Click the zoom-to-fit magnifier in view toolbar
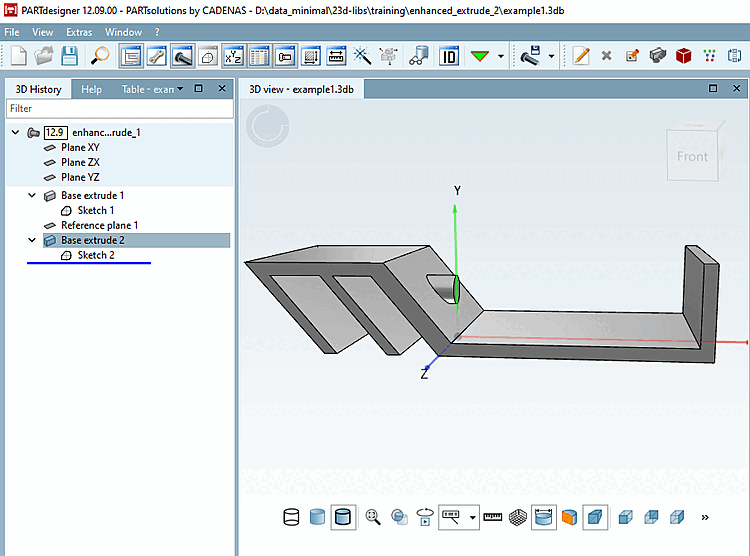The width and height of the screenshot is (750, 556). (x=373, y=517)
